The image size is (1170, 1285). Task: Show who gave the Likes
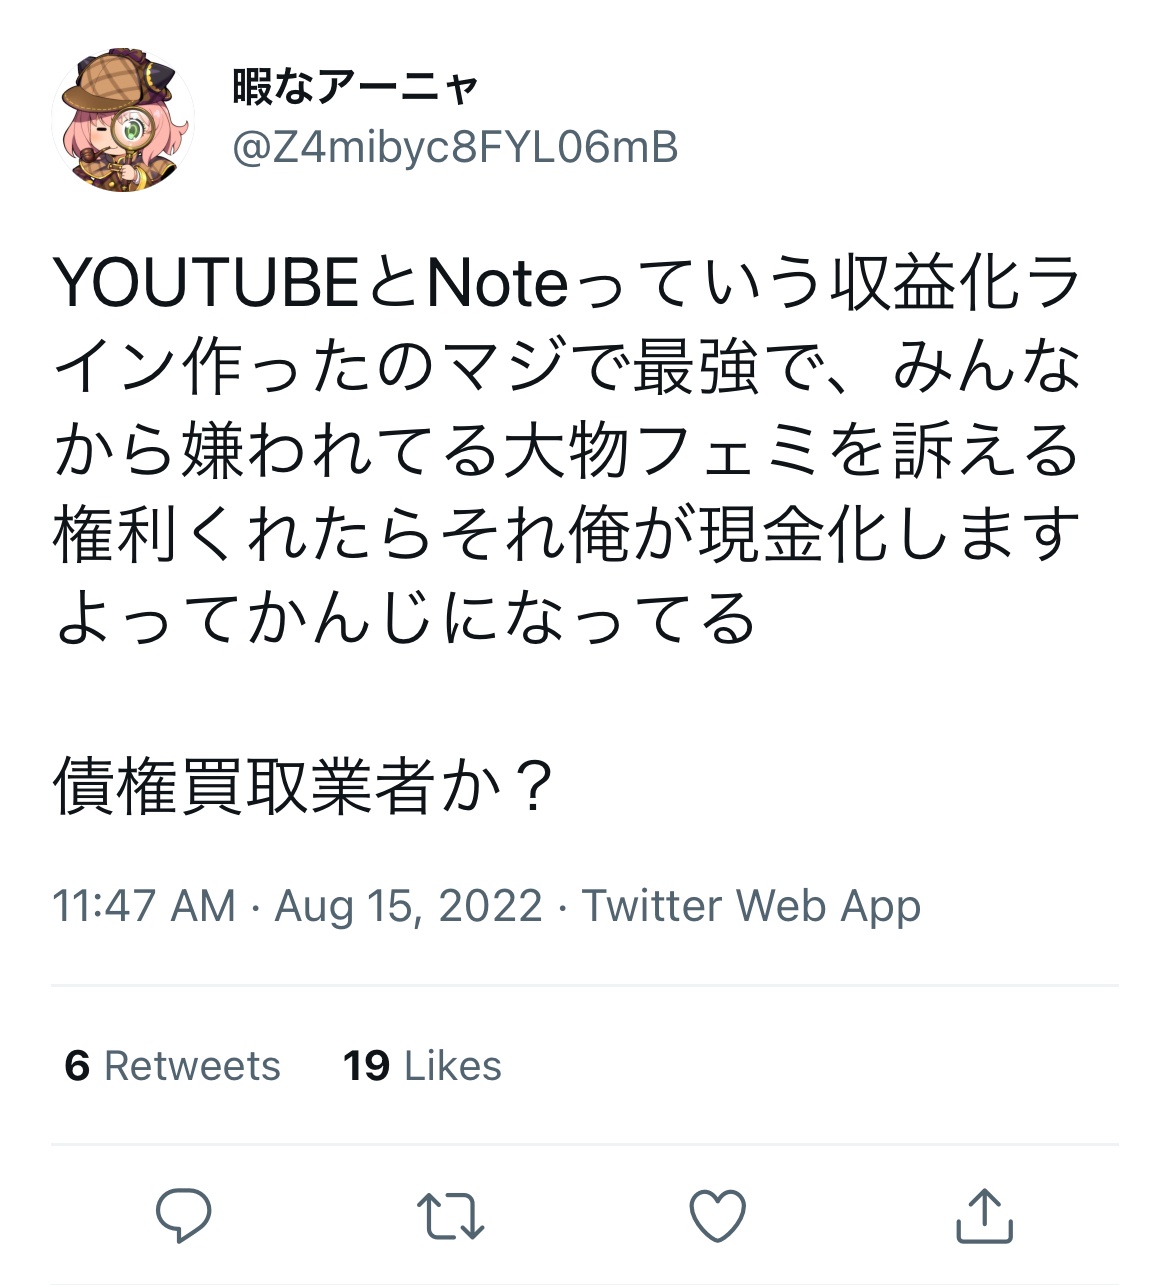point(422,1066)
